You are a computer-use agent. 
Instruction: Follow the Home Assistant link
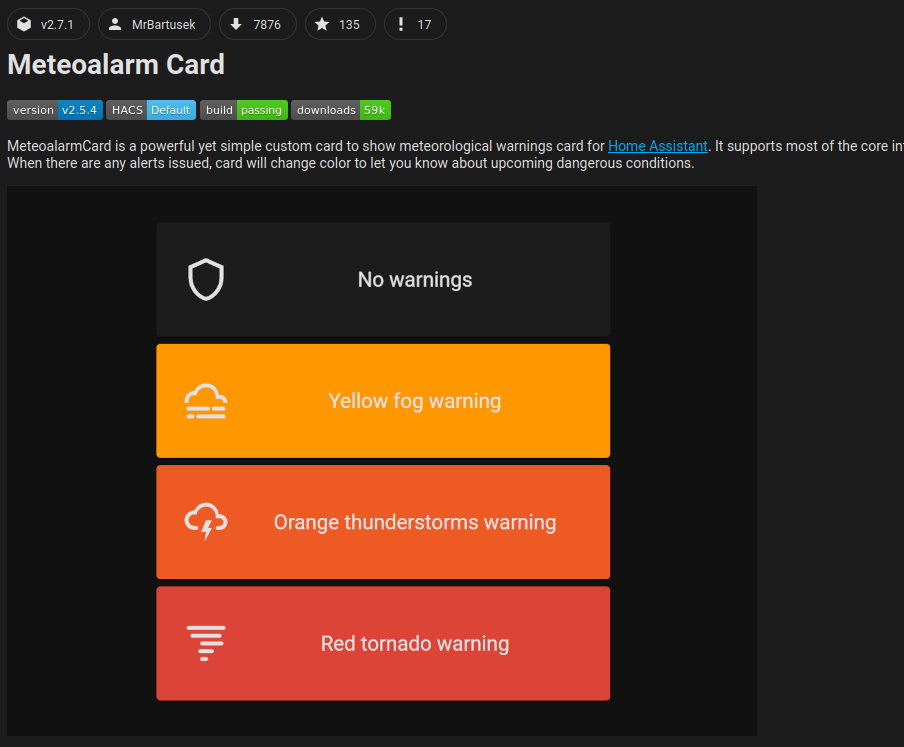click(657, 146)
